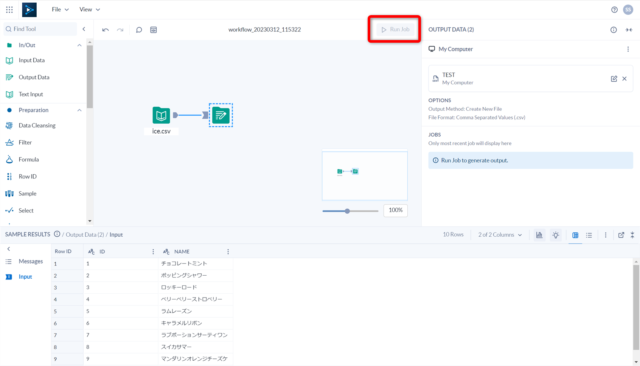Screen dimensions: 640x366
Task: Click the Run Job button
Action: (x=395, y=29)
